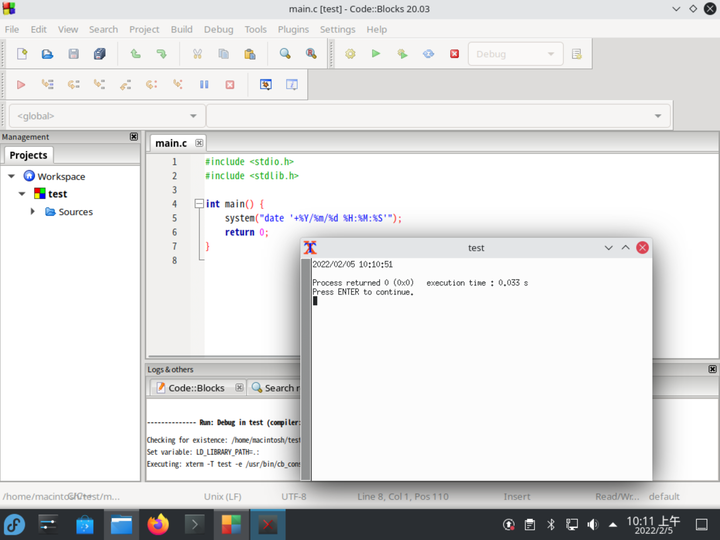Open the Plugins menu

pos(293,29)
